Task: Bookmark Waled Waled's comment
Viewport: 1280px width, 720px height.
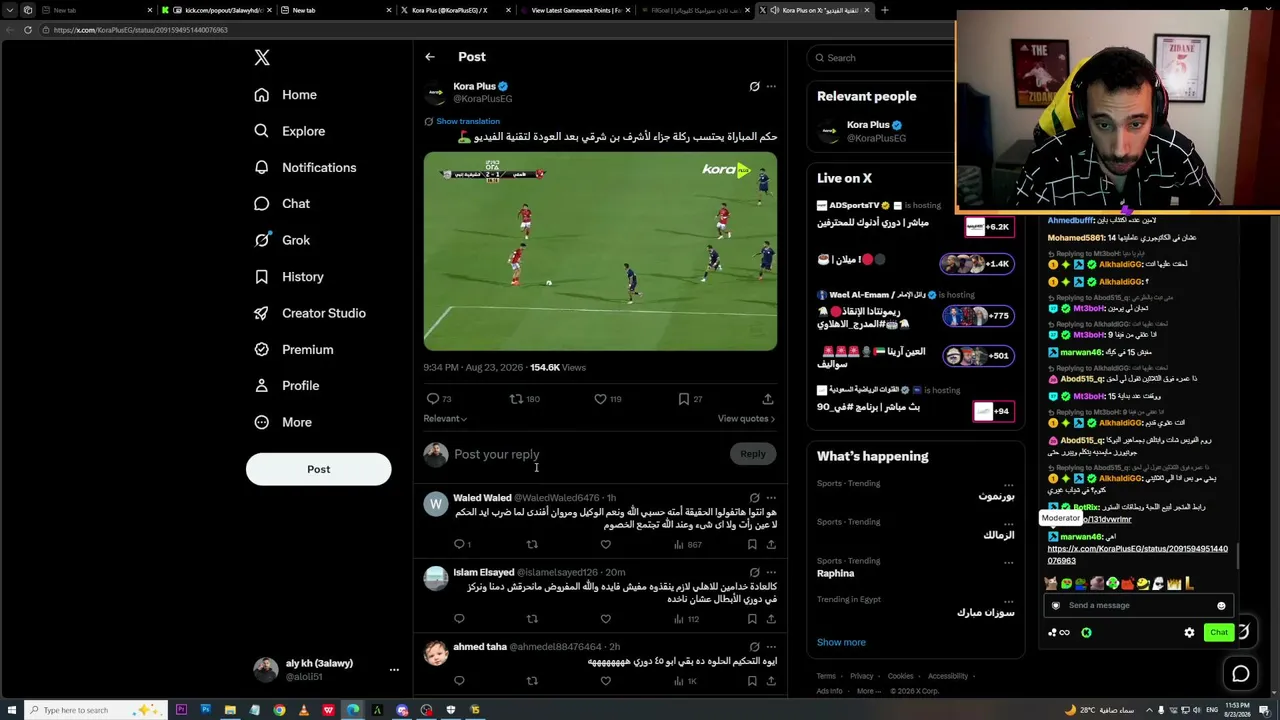Action: [x=752, y=545]
